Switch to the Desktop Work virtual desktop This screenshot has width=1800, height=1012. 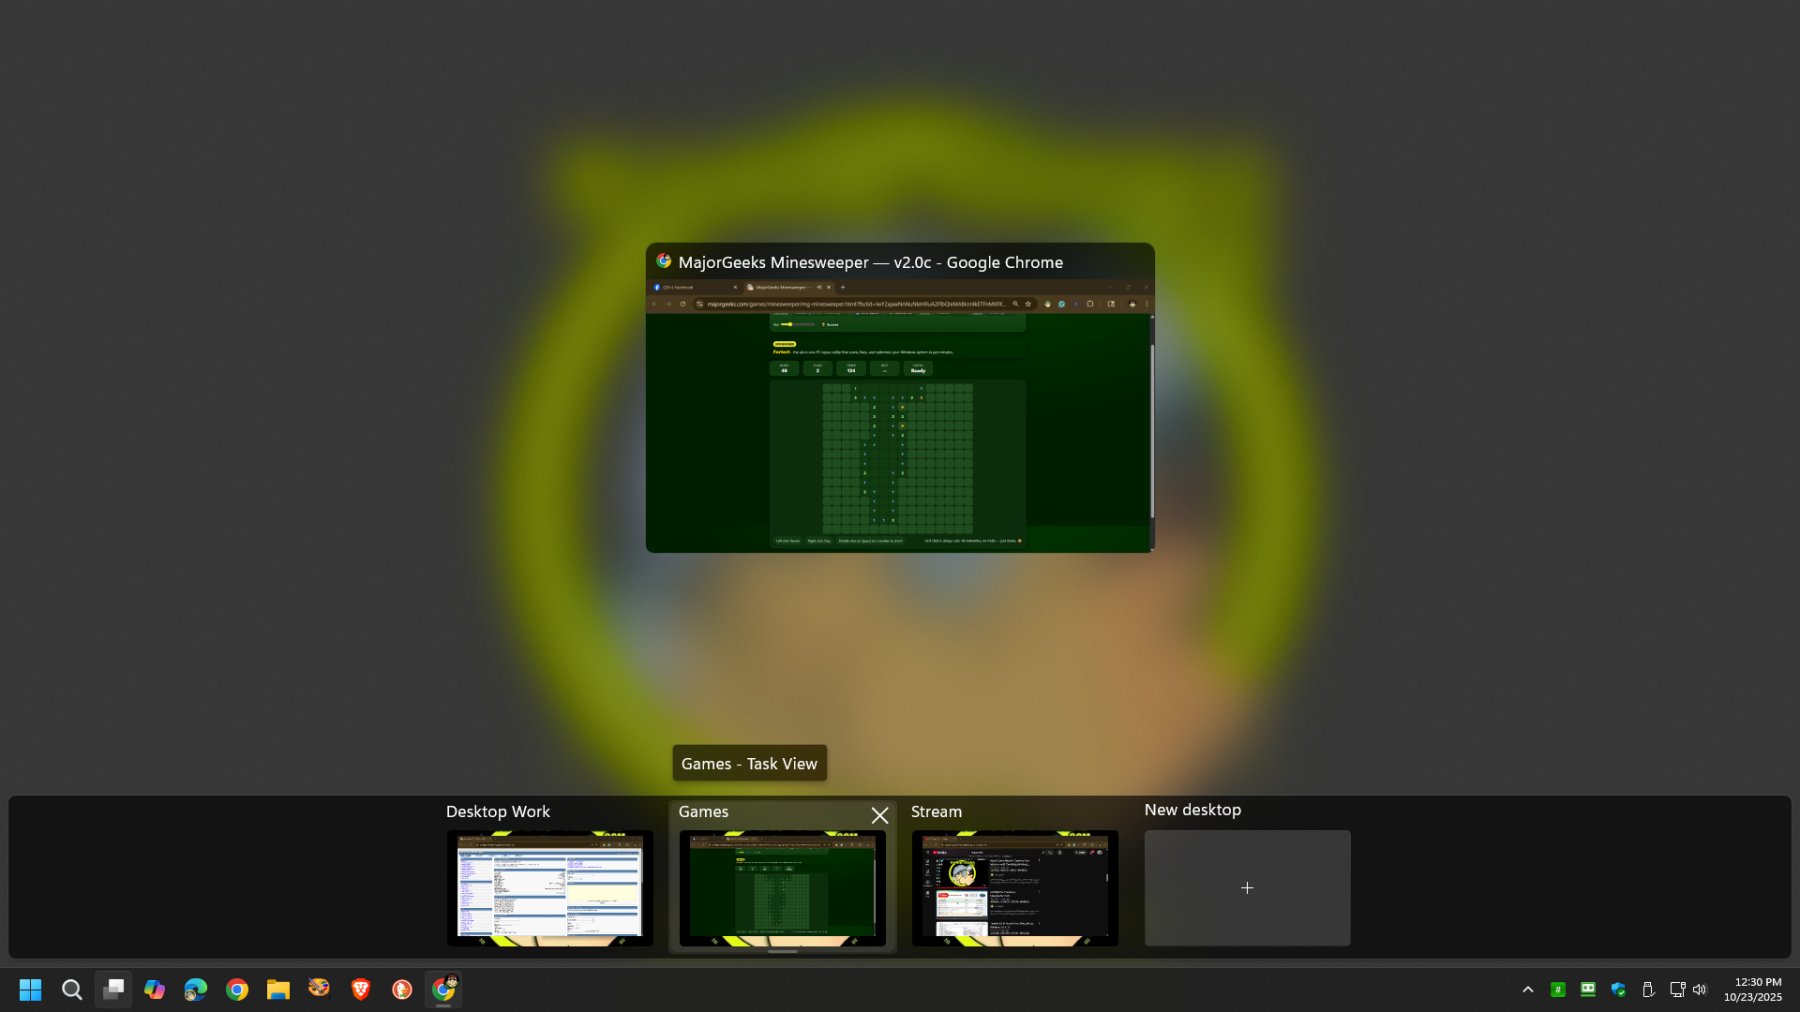[x=550, y=888]
